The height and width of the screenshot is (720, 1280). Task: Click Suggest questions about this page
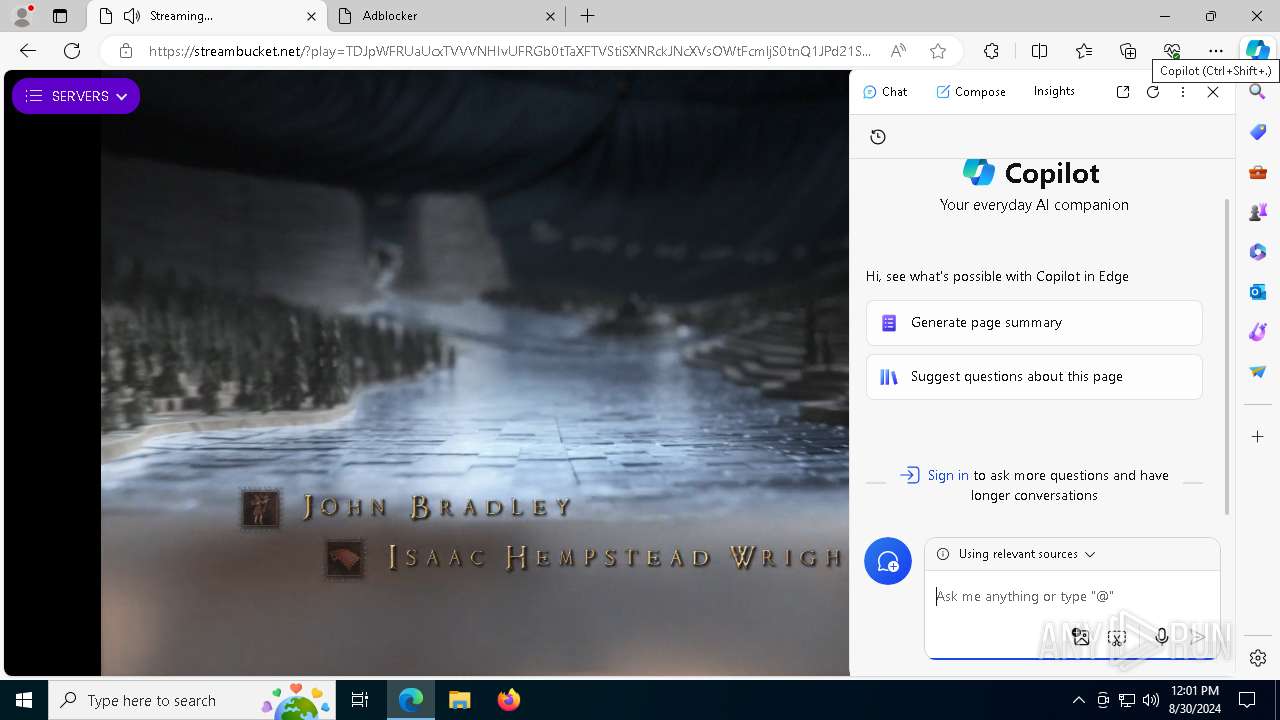coord(1034,377)
